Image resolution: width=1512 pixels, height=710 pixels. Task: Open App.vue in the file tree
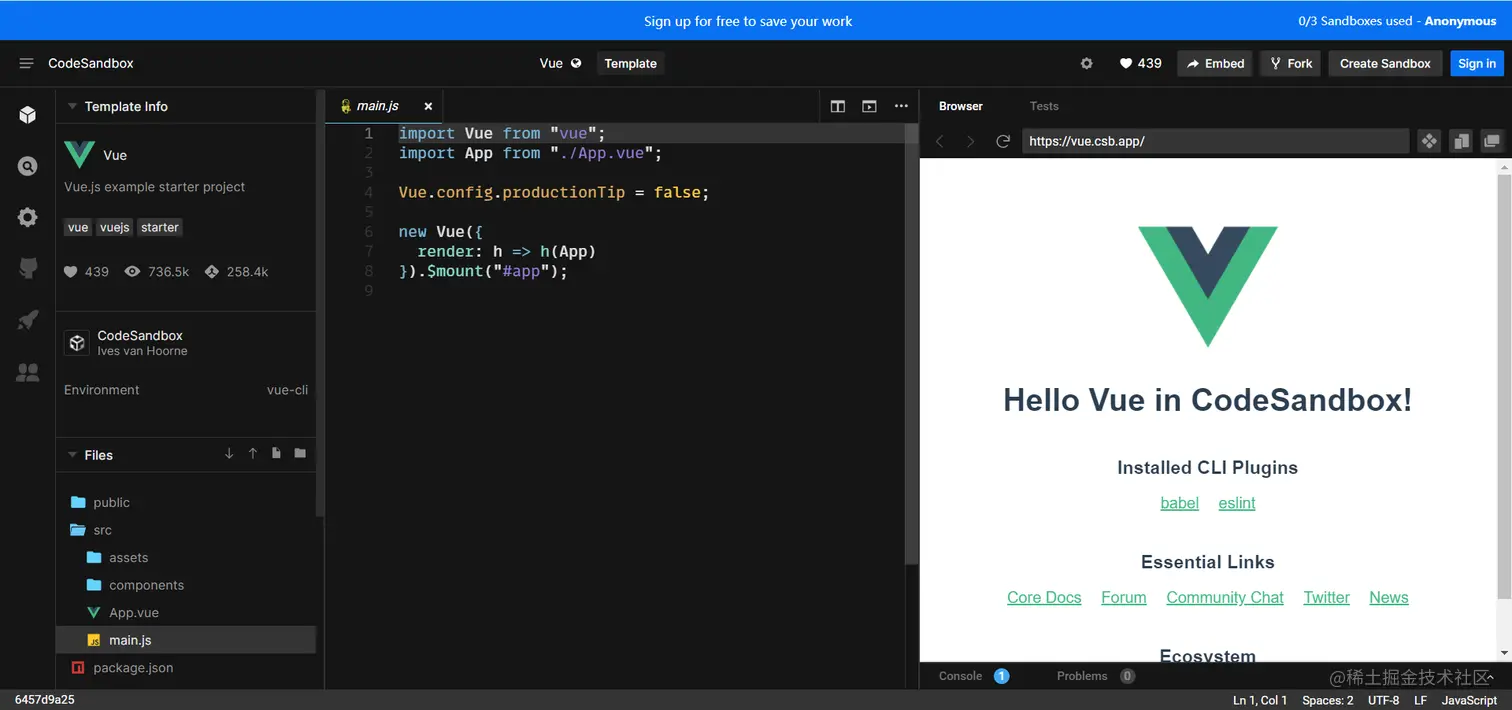click(x=186, y=613)
